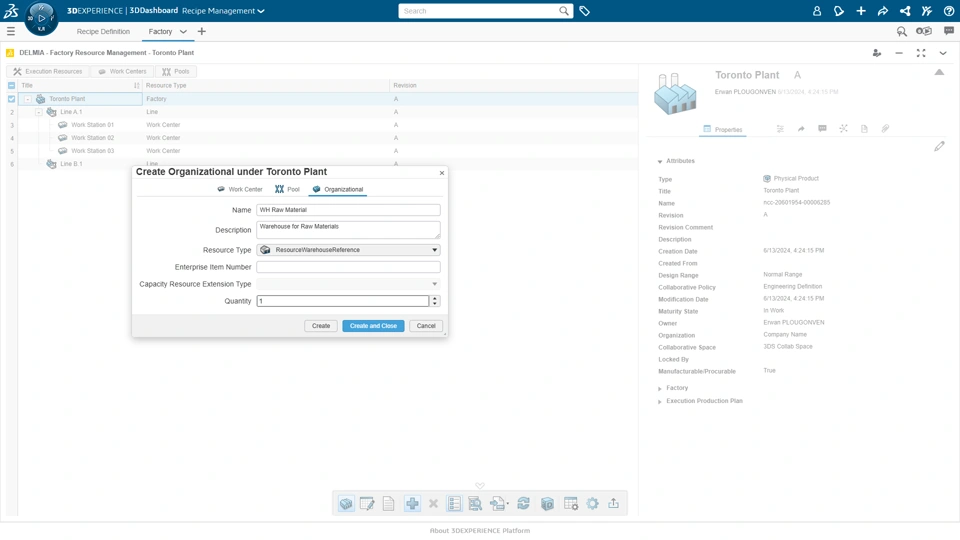Open Capacity Resource Extension Type dropdown
Screen dimensions: 960x540
(x=348, y=284)
